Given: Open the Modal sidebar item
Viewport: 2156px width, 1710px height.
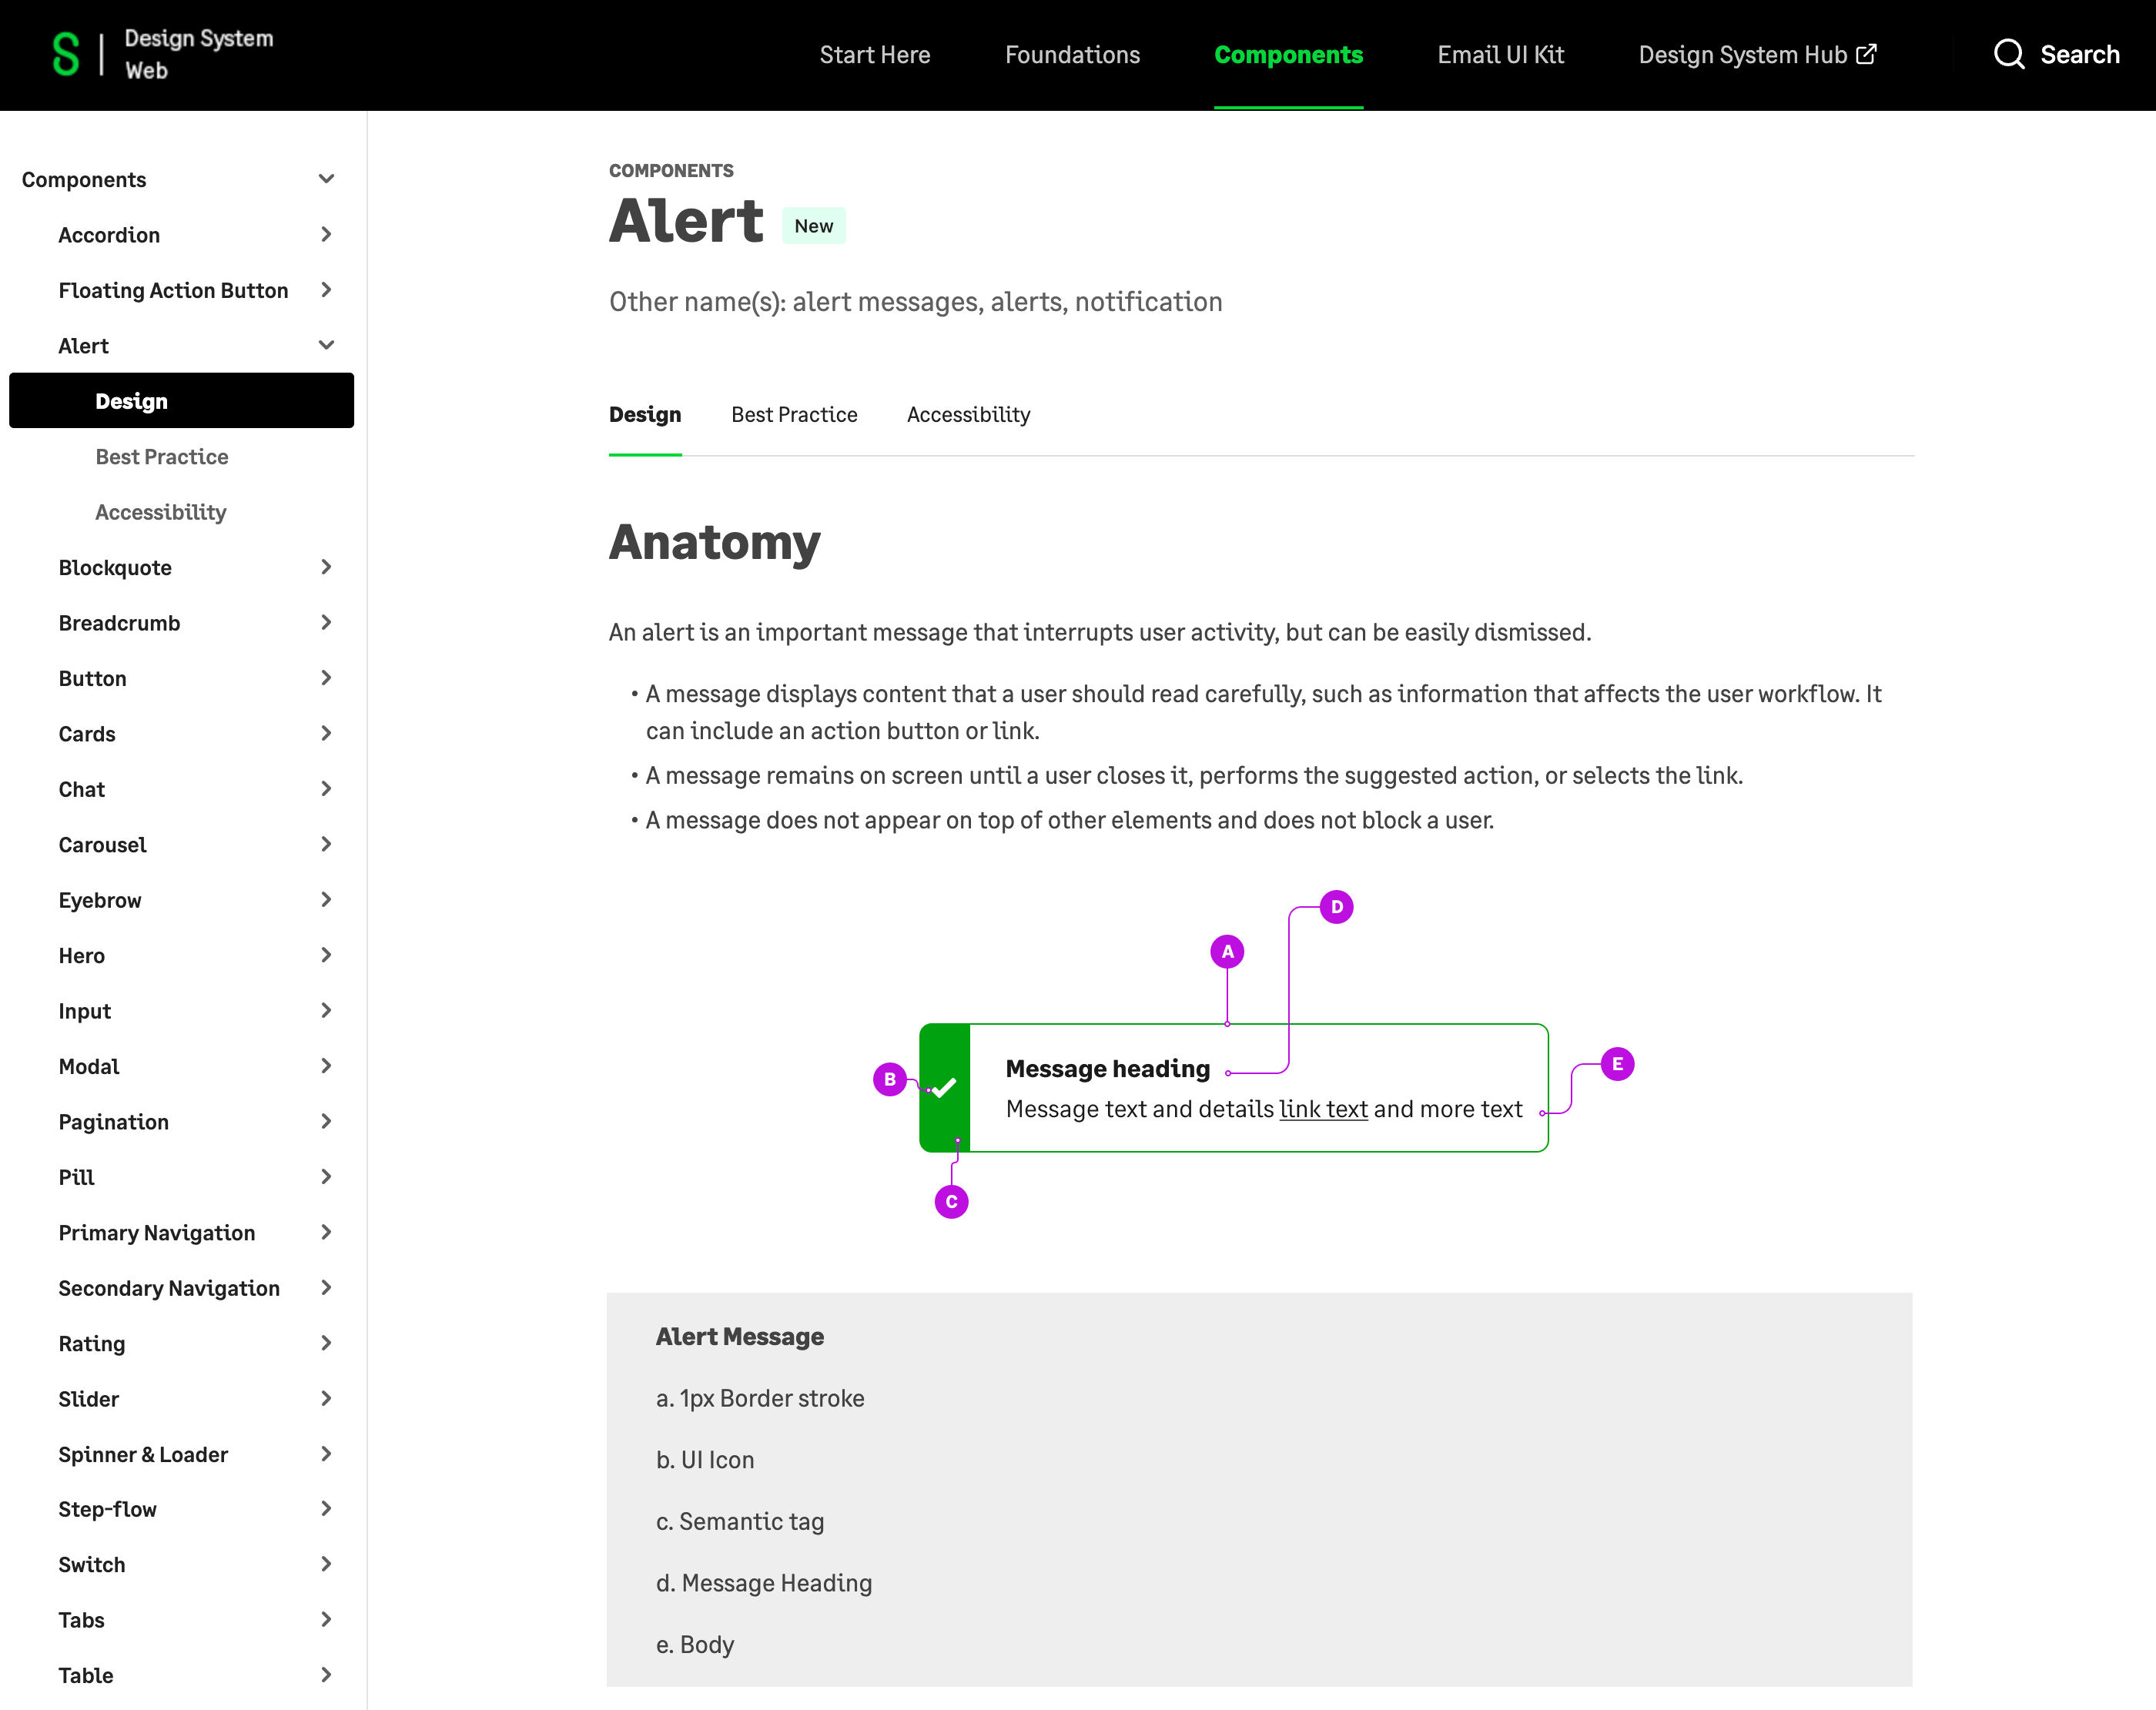Looking at the screenshot, I should point(88,1067).
